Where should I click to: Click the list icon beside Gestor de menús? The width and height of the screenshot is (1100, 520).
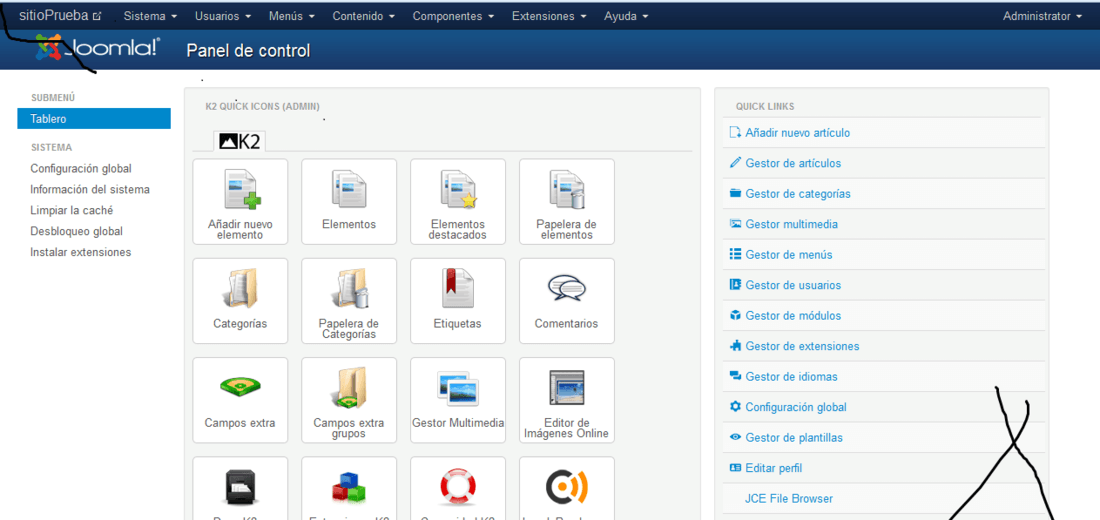pos(735,255)
